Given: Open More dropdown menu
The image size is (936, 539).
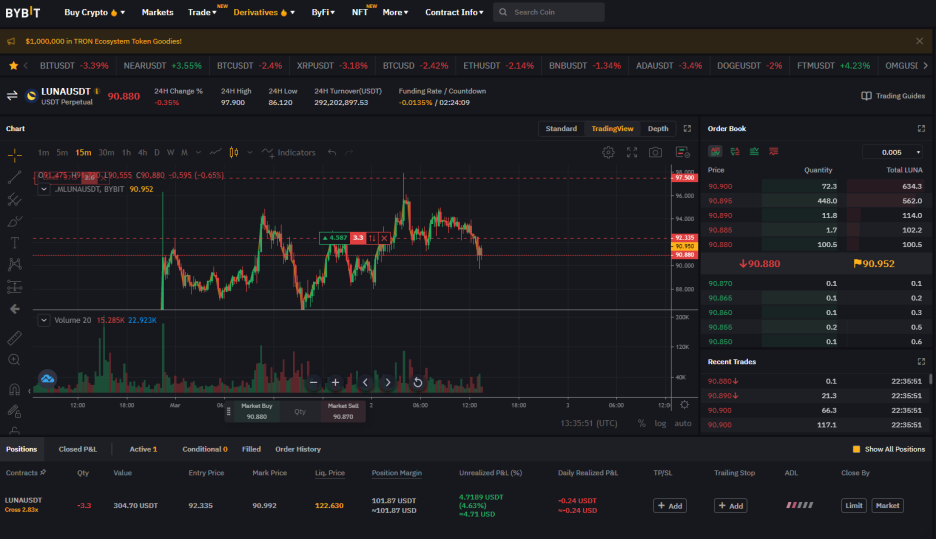Looking at the screenshot, I should pos(395,12).
